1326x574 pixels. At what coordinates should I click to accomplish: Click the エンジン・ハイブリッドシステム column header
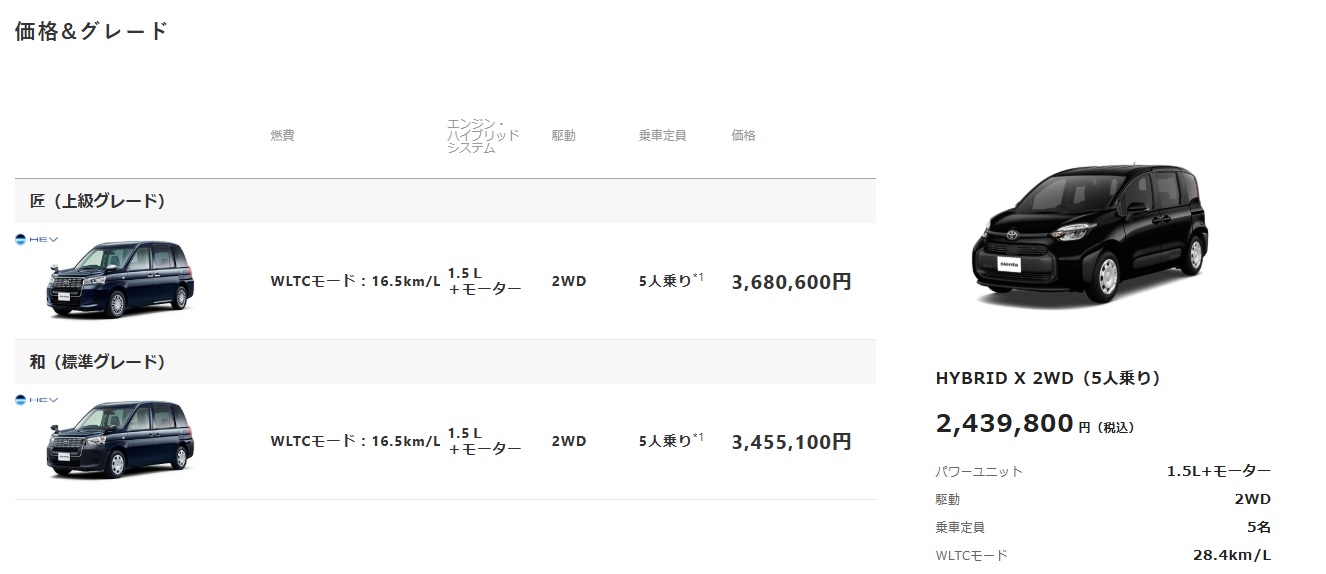click(483, 135)
